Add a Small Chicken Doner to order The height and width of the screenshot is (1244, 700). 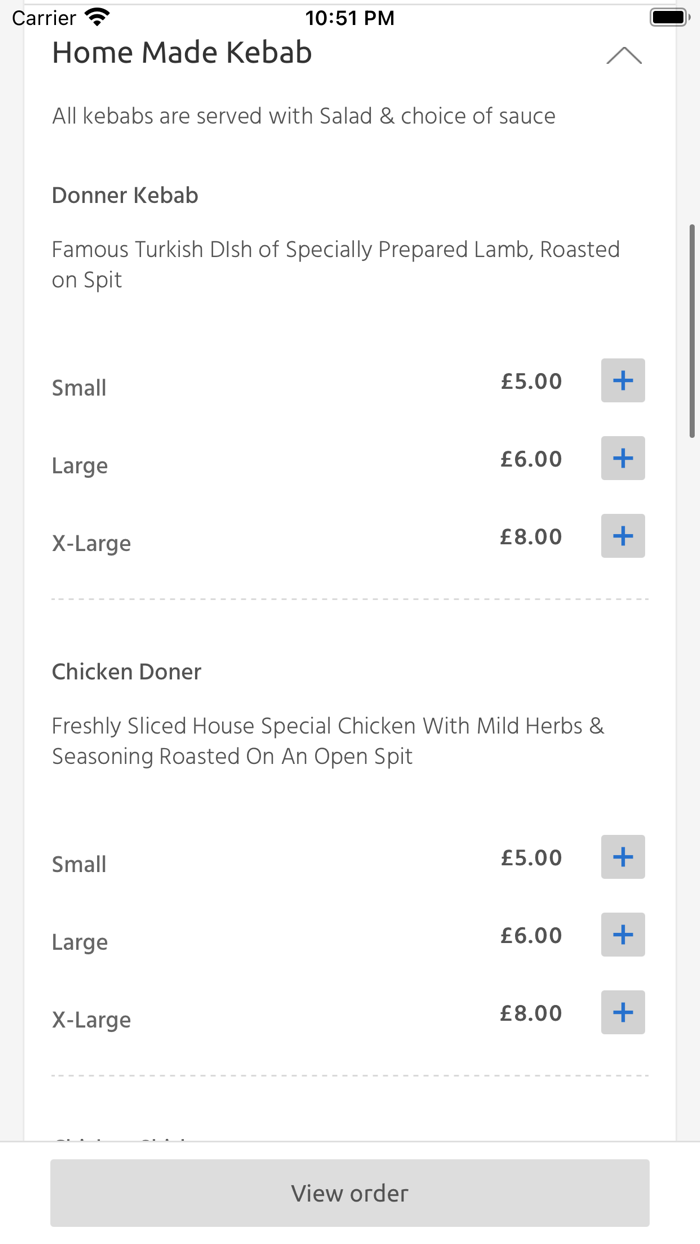(x=622, y=857)
